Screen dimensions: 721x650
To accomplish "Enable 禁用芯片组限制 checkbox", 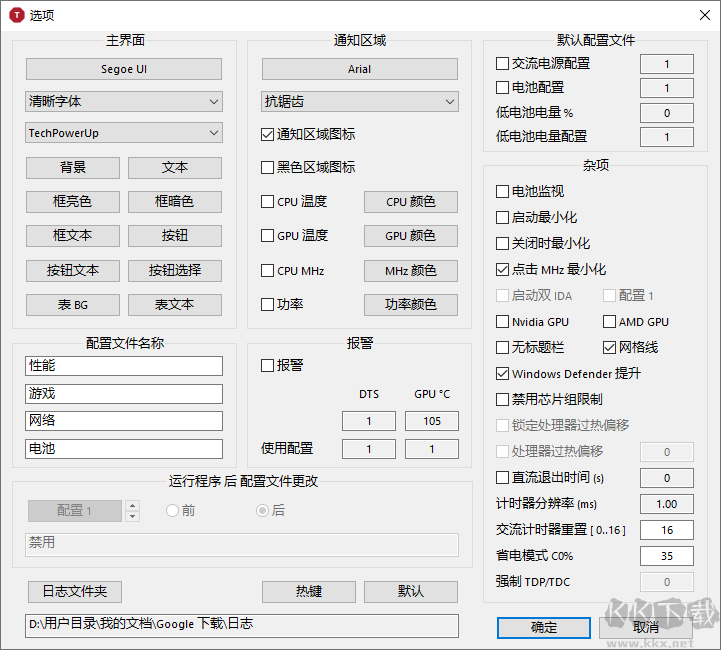I will [502, 399].
